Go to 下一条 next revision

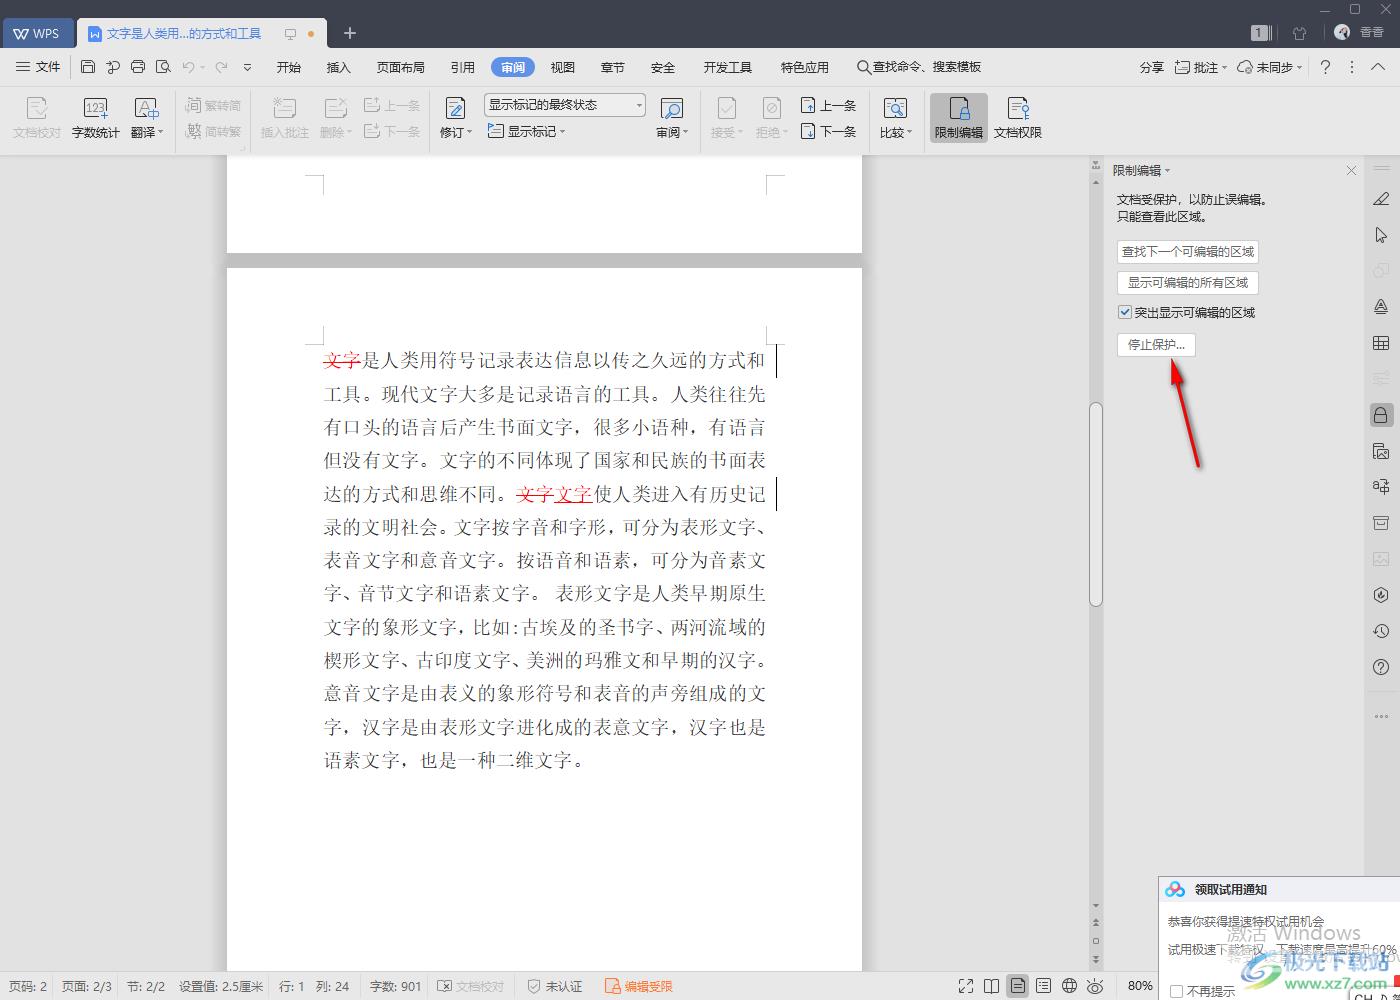click(828, 131)
